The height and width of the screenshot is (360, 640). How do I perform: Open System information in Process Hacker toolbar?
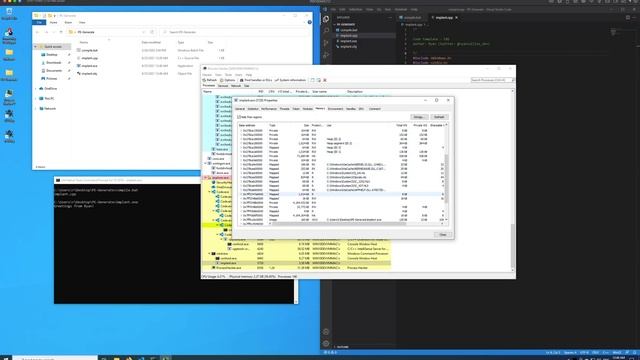pyautogui.click(x=290, y=80)
